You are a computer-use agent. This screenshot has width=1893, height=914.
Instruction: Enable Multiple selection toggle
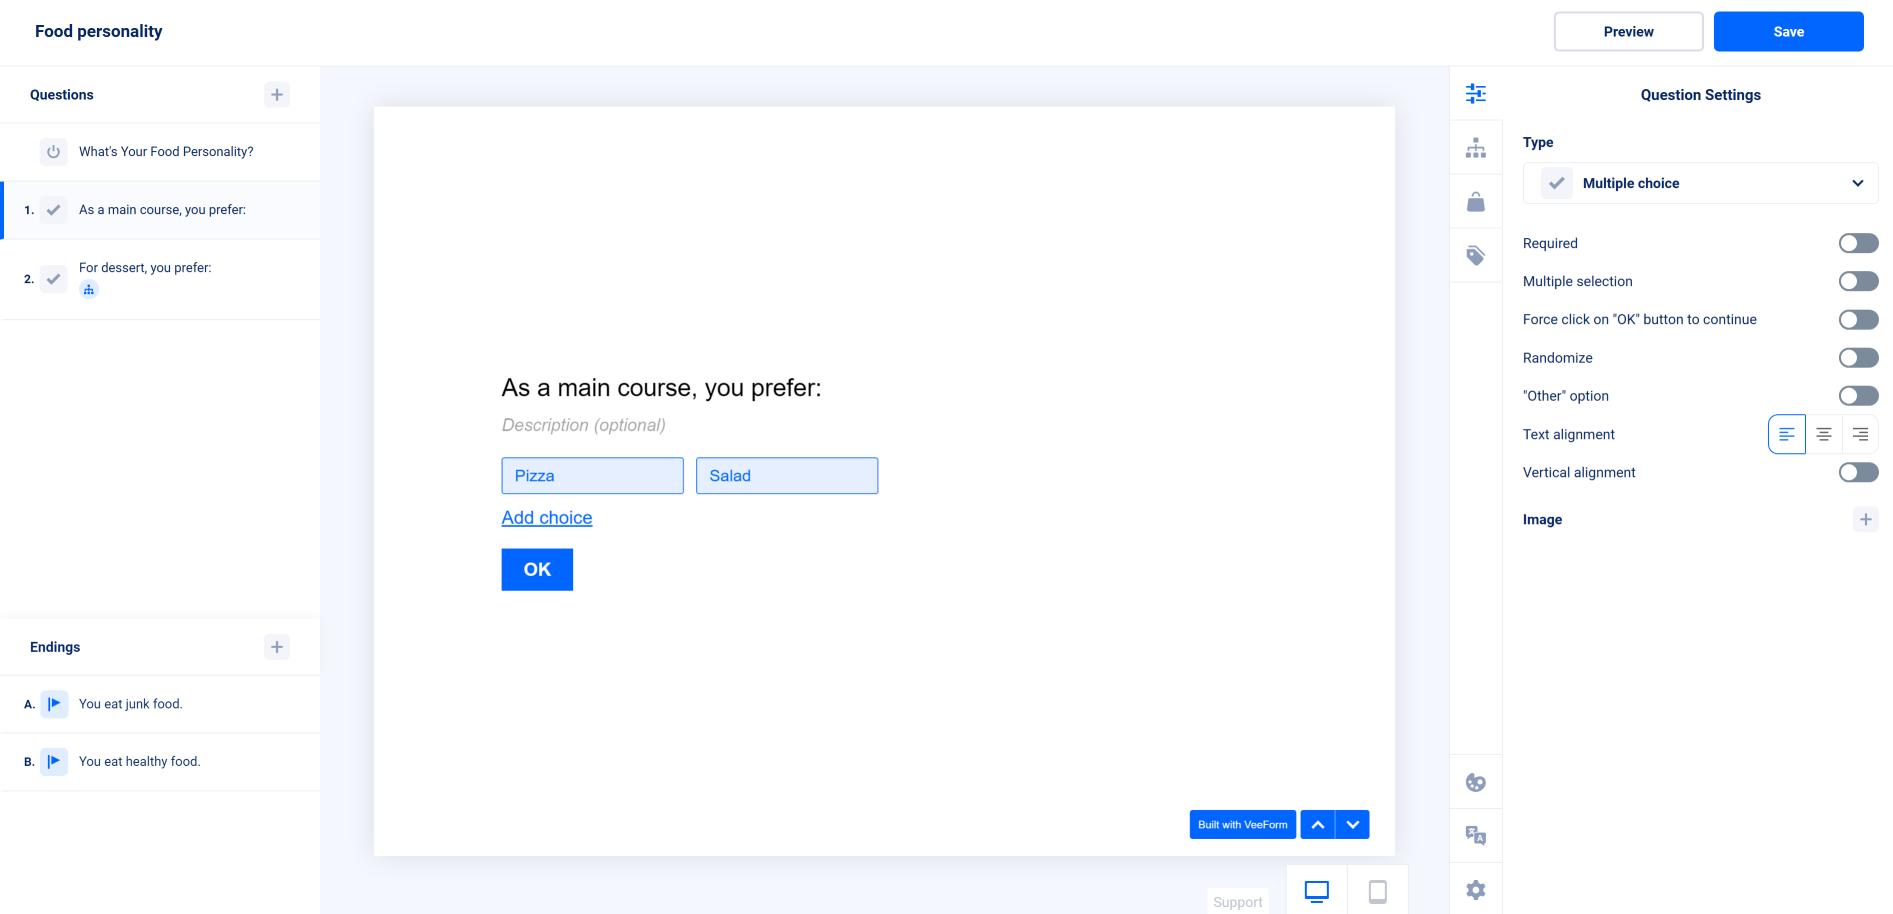(x=1858, y=281)
